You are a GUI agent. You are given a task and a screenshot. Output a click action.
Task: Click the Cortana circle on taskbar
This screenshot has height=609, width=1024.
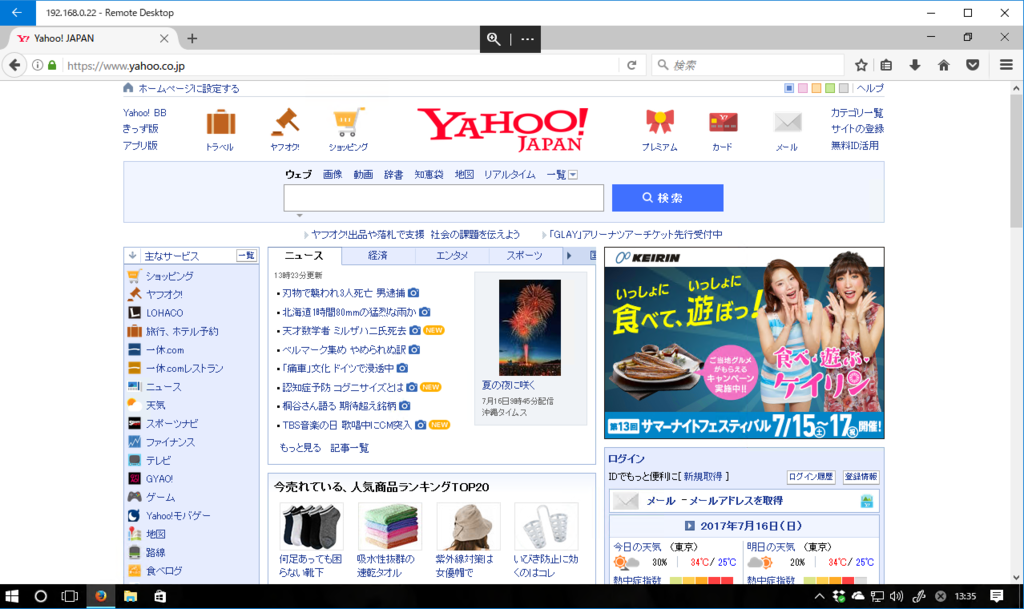40,596
